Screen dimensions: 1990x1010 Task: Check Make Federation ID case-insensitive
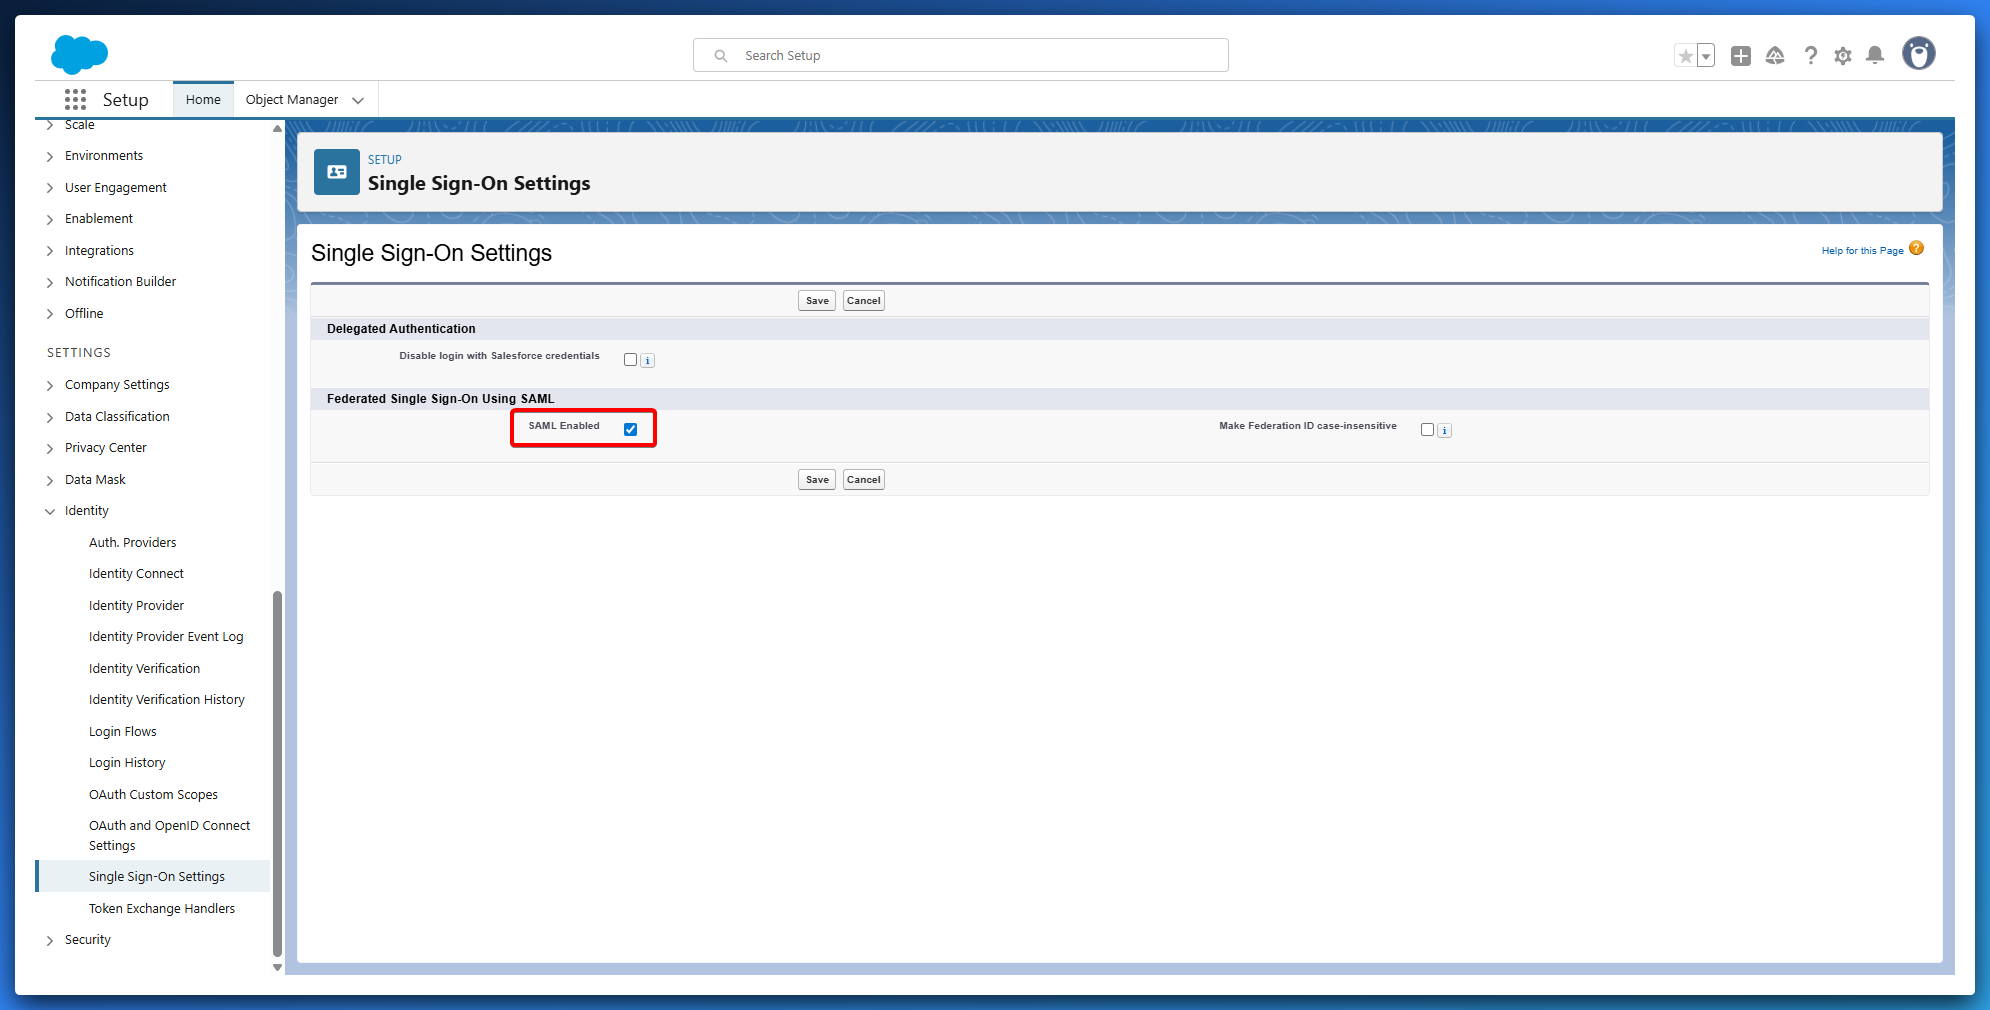point(1427,429)
